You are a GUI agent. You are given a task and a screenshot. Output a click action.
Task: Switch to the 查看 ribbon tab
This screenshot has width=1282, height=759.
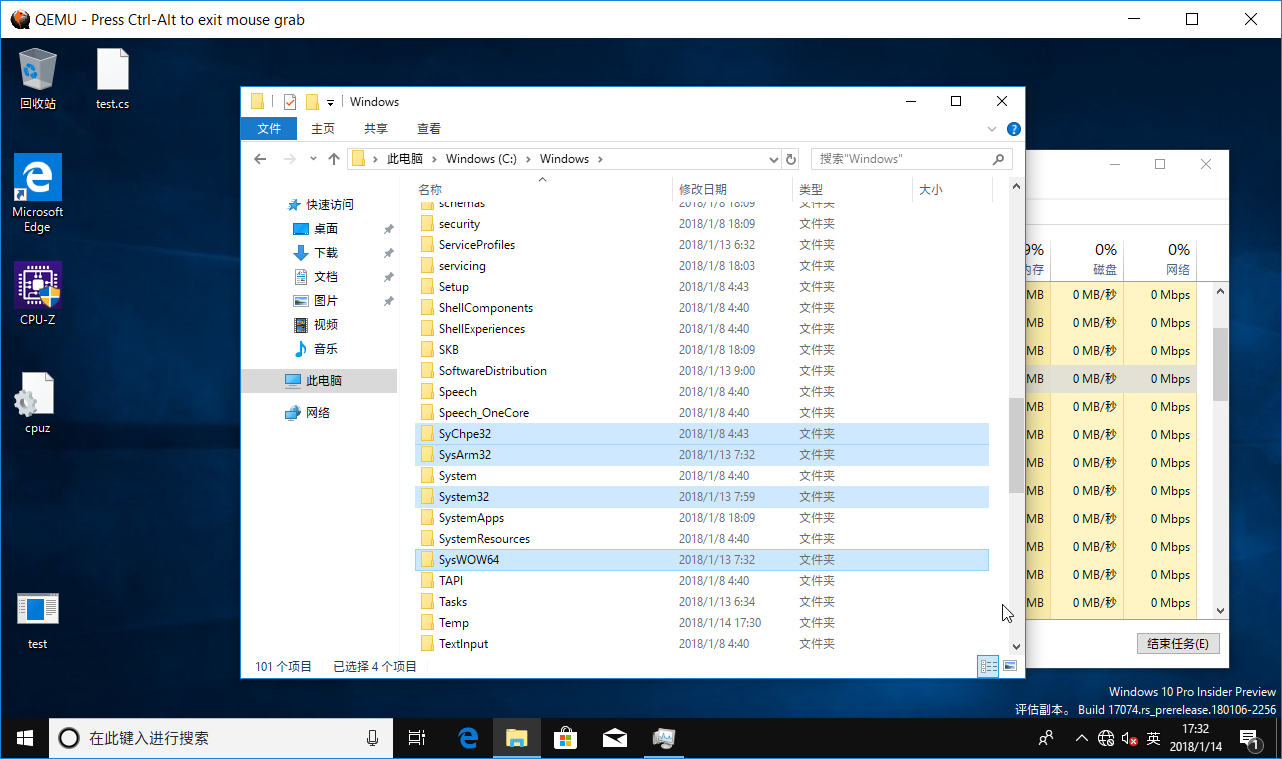[428, 128]
